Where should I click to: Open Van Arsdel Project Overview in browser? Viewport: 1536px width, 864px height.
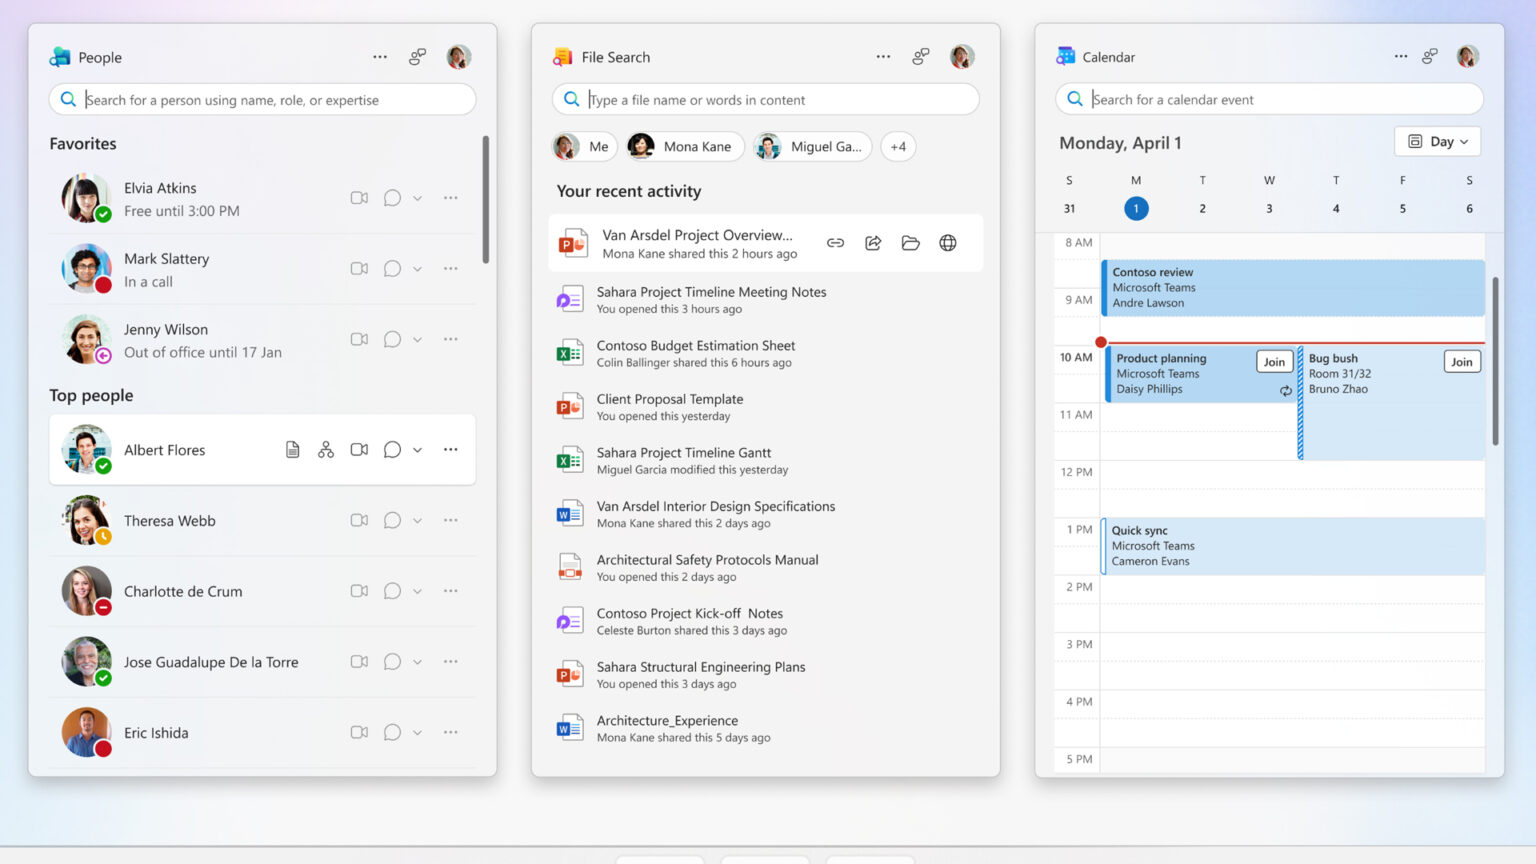click(x=948, y=243)
